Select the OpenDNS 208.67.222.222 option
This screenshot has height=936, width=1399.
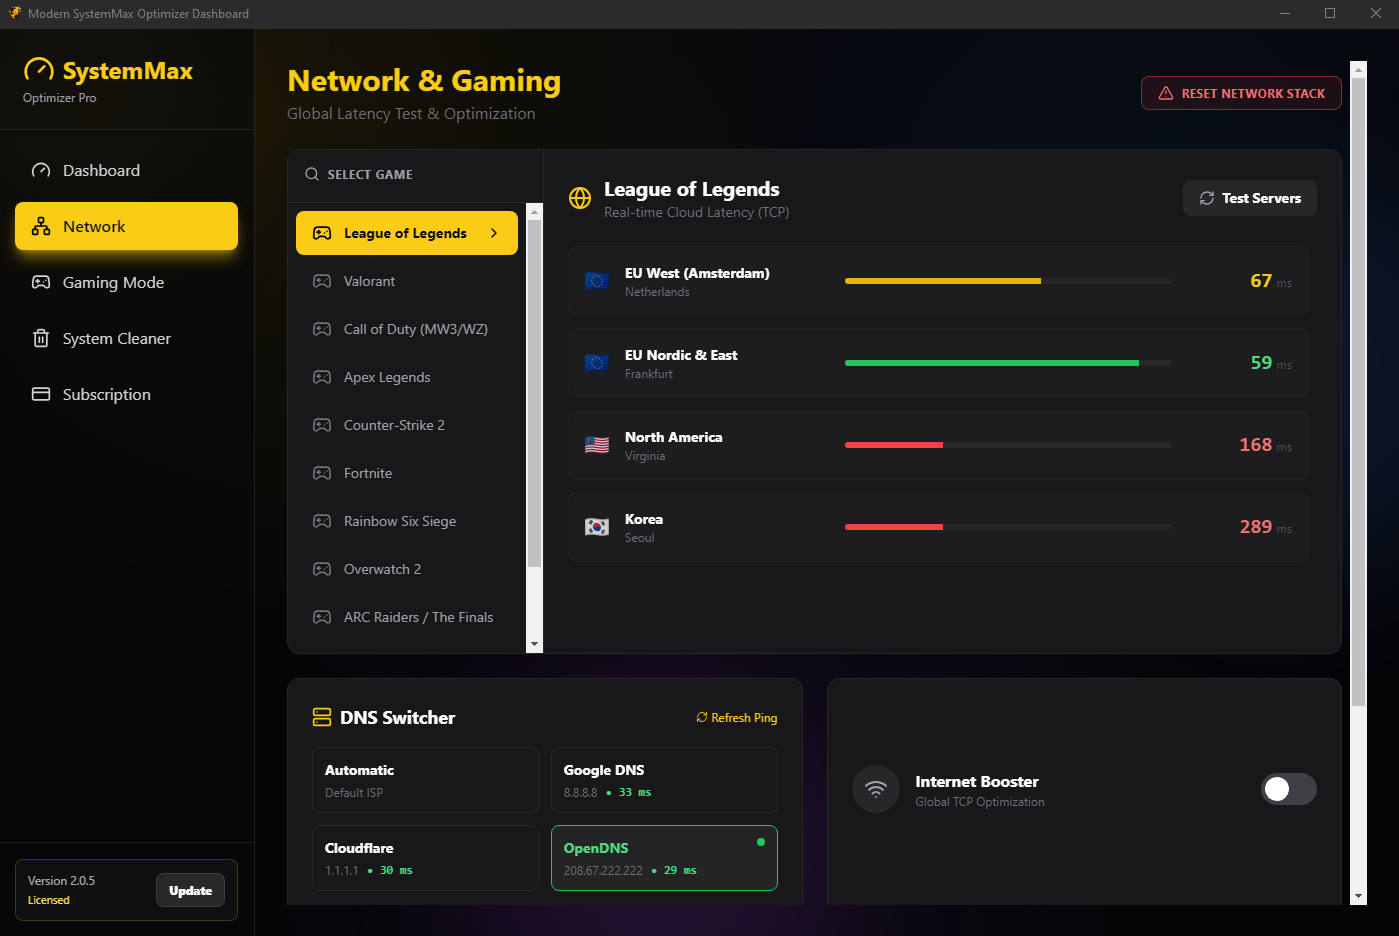(x=664, y=858)
